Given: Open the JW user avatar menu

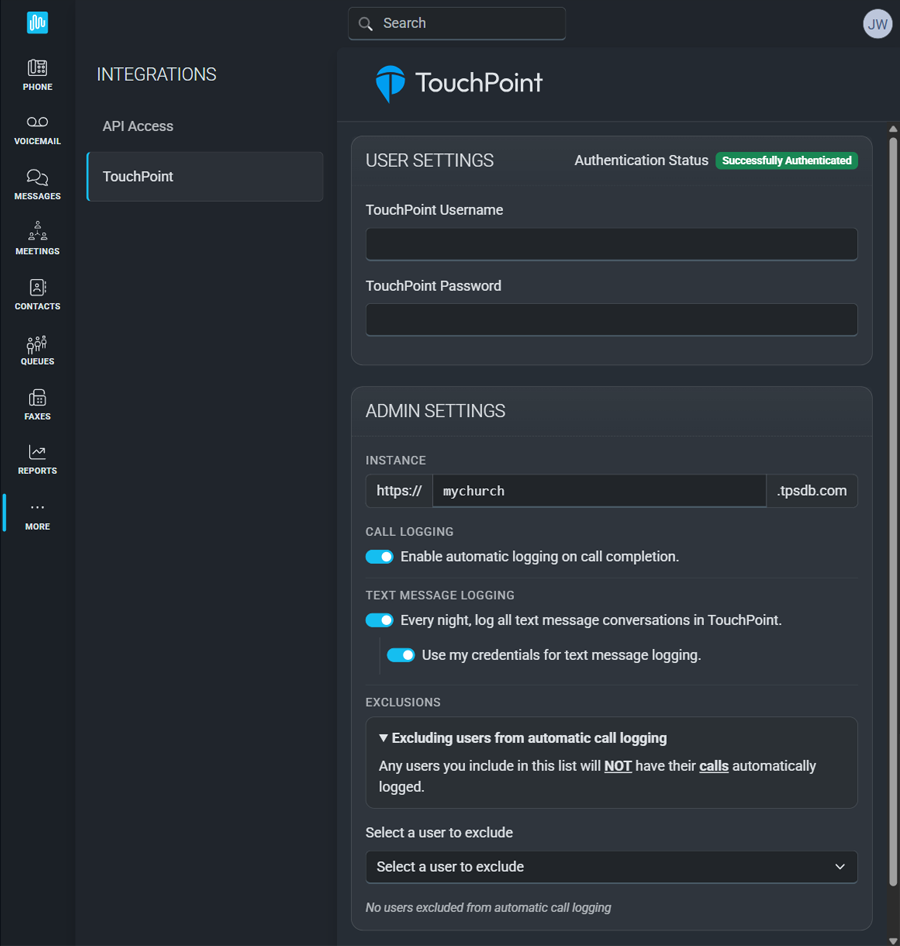Looking at the screenshot, I should [877, 24].
